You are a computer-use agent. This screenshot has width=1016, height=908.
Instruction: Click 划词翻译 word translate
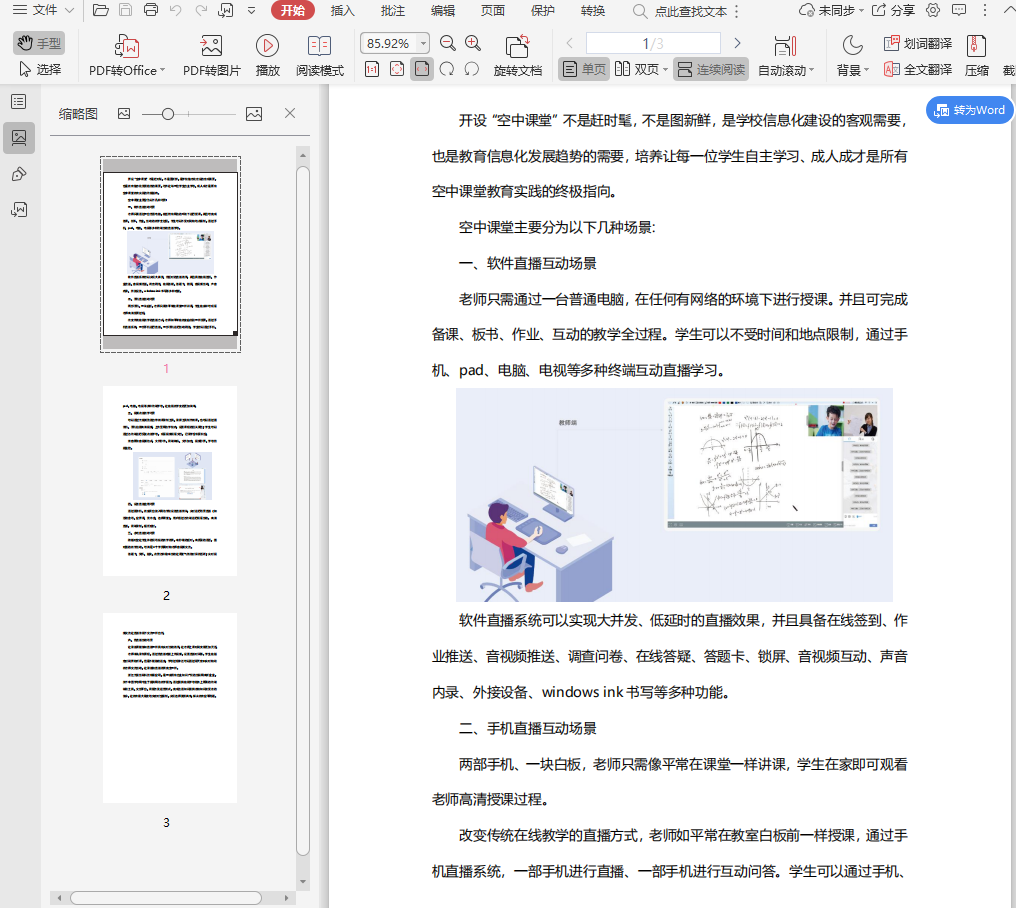[x=918, y=43]
